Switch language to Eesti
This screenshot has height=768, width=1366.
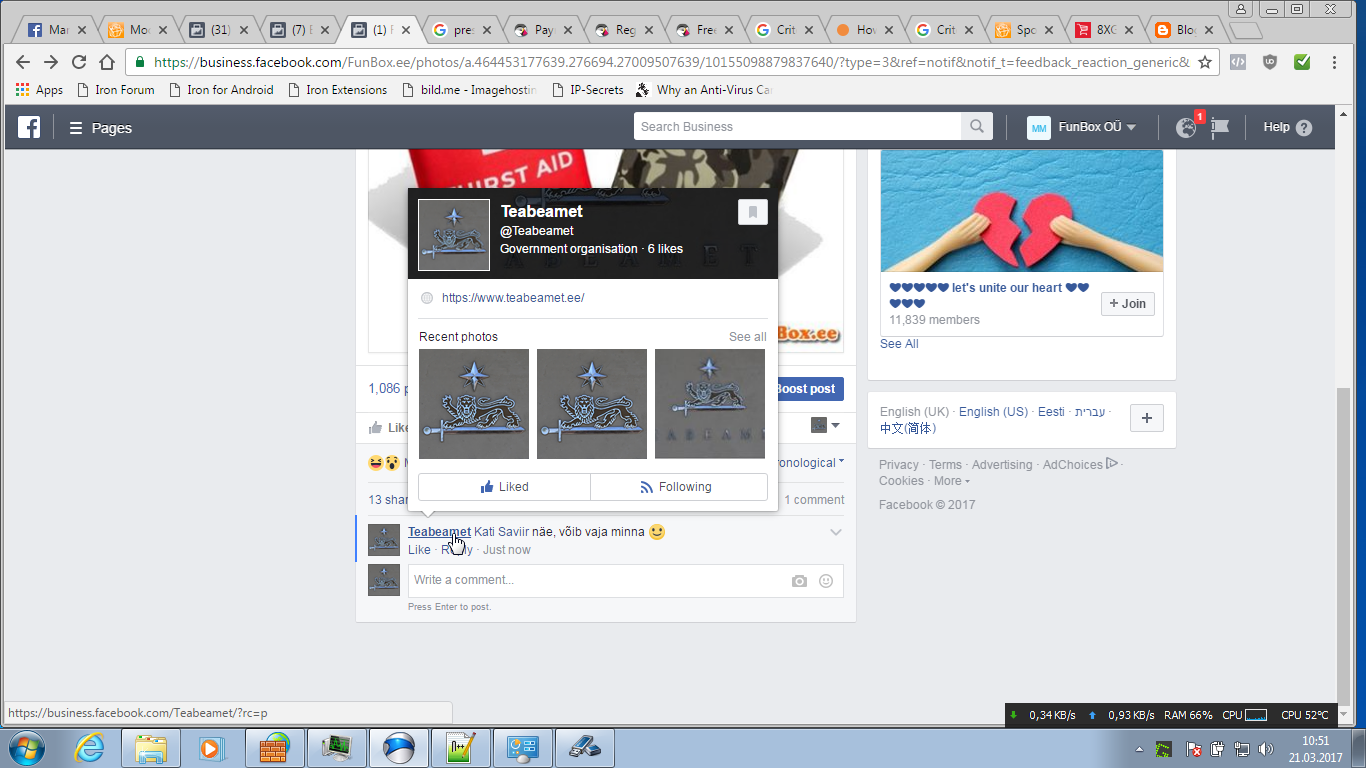tap(1051, 412)
